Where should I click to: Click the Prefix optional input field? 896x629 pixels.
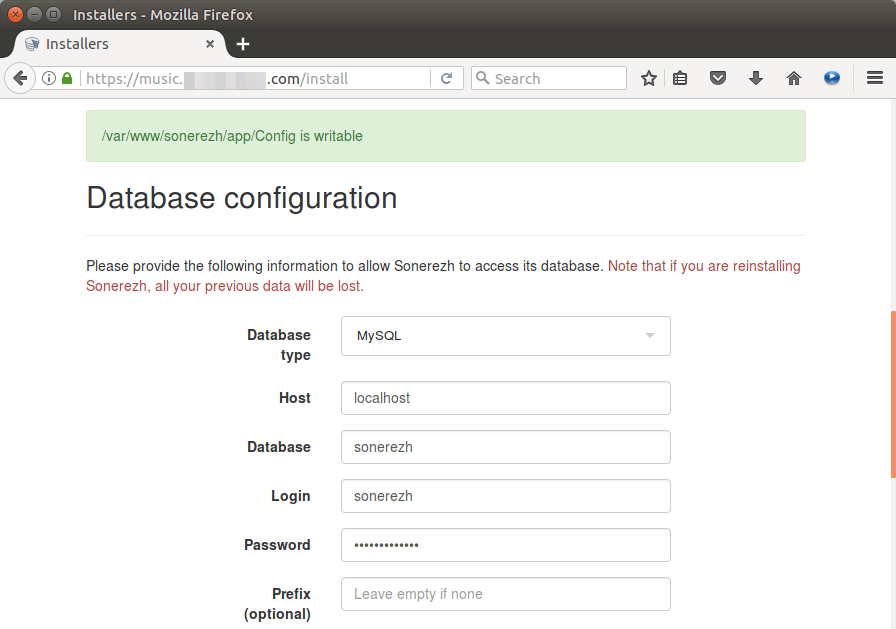[505, 594]
